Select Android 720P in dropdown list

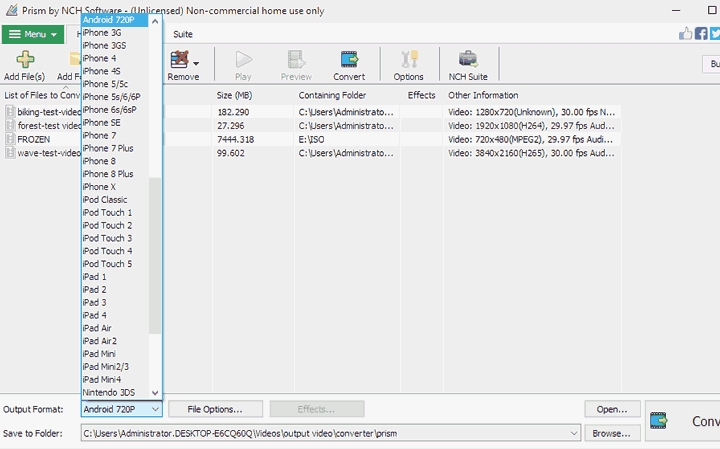115,20
